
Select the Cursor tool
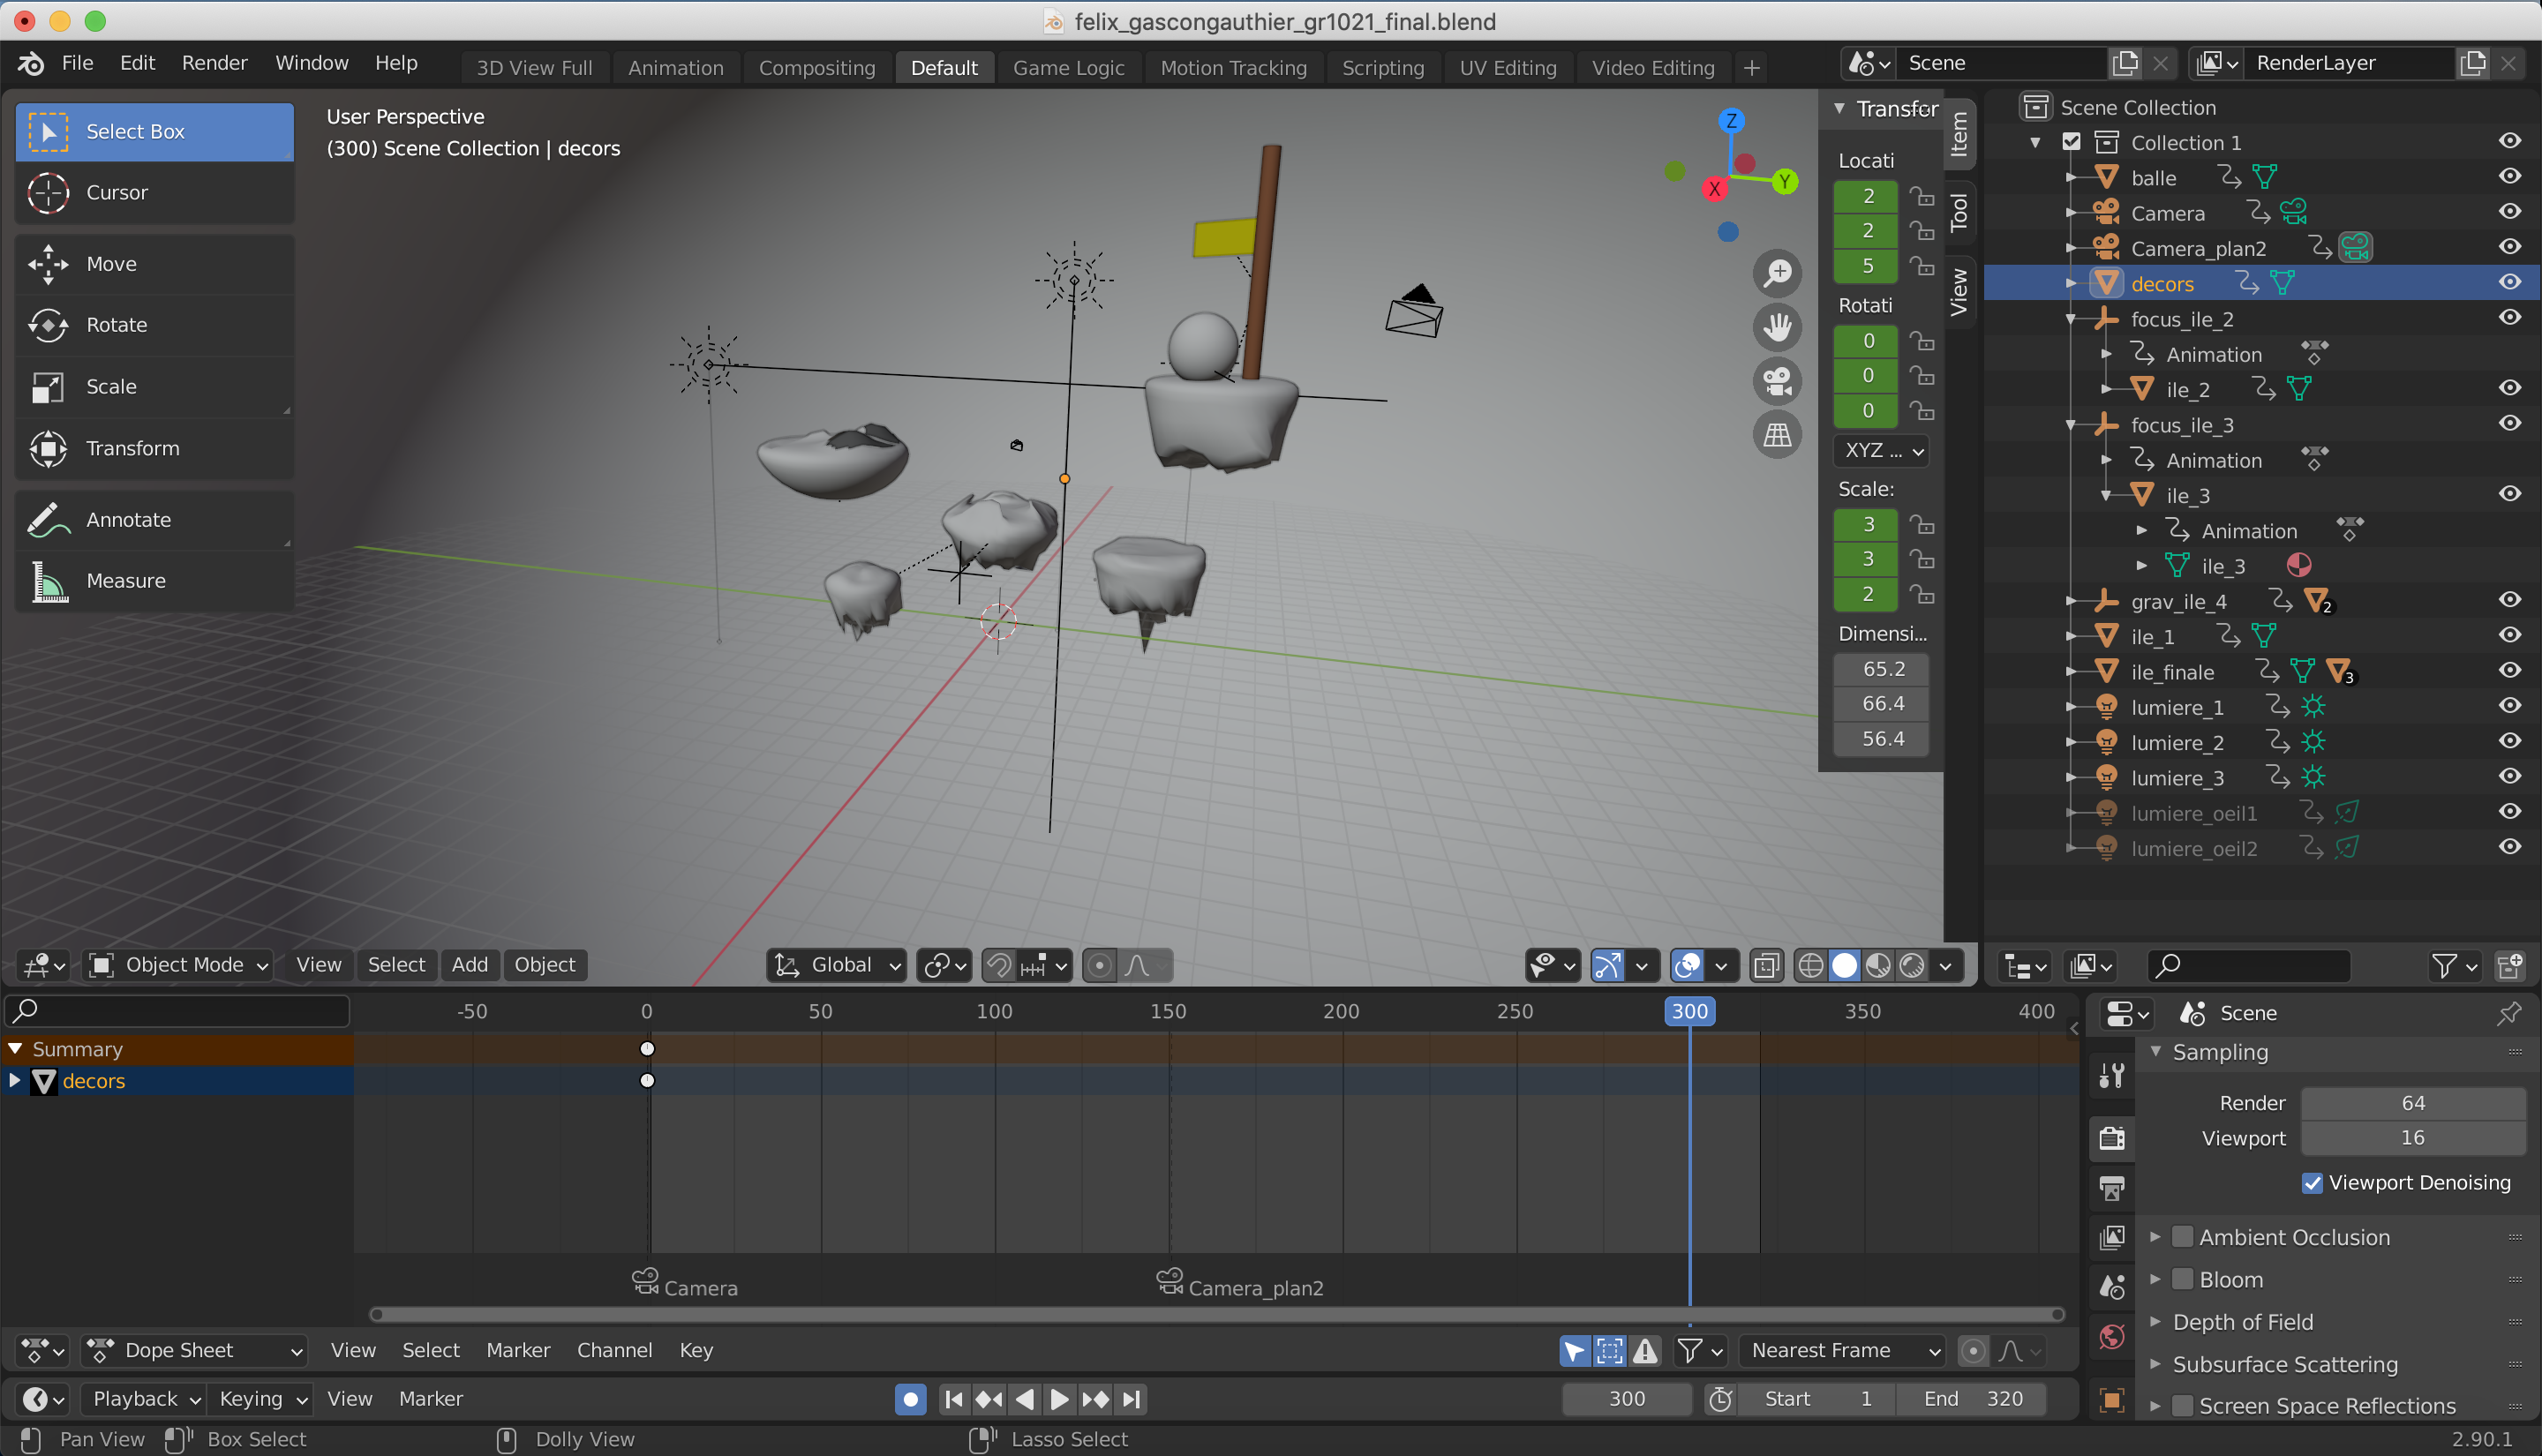[116, 193]
